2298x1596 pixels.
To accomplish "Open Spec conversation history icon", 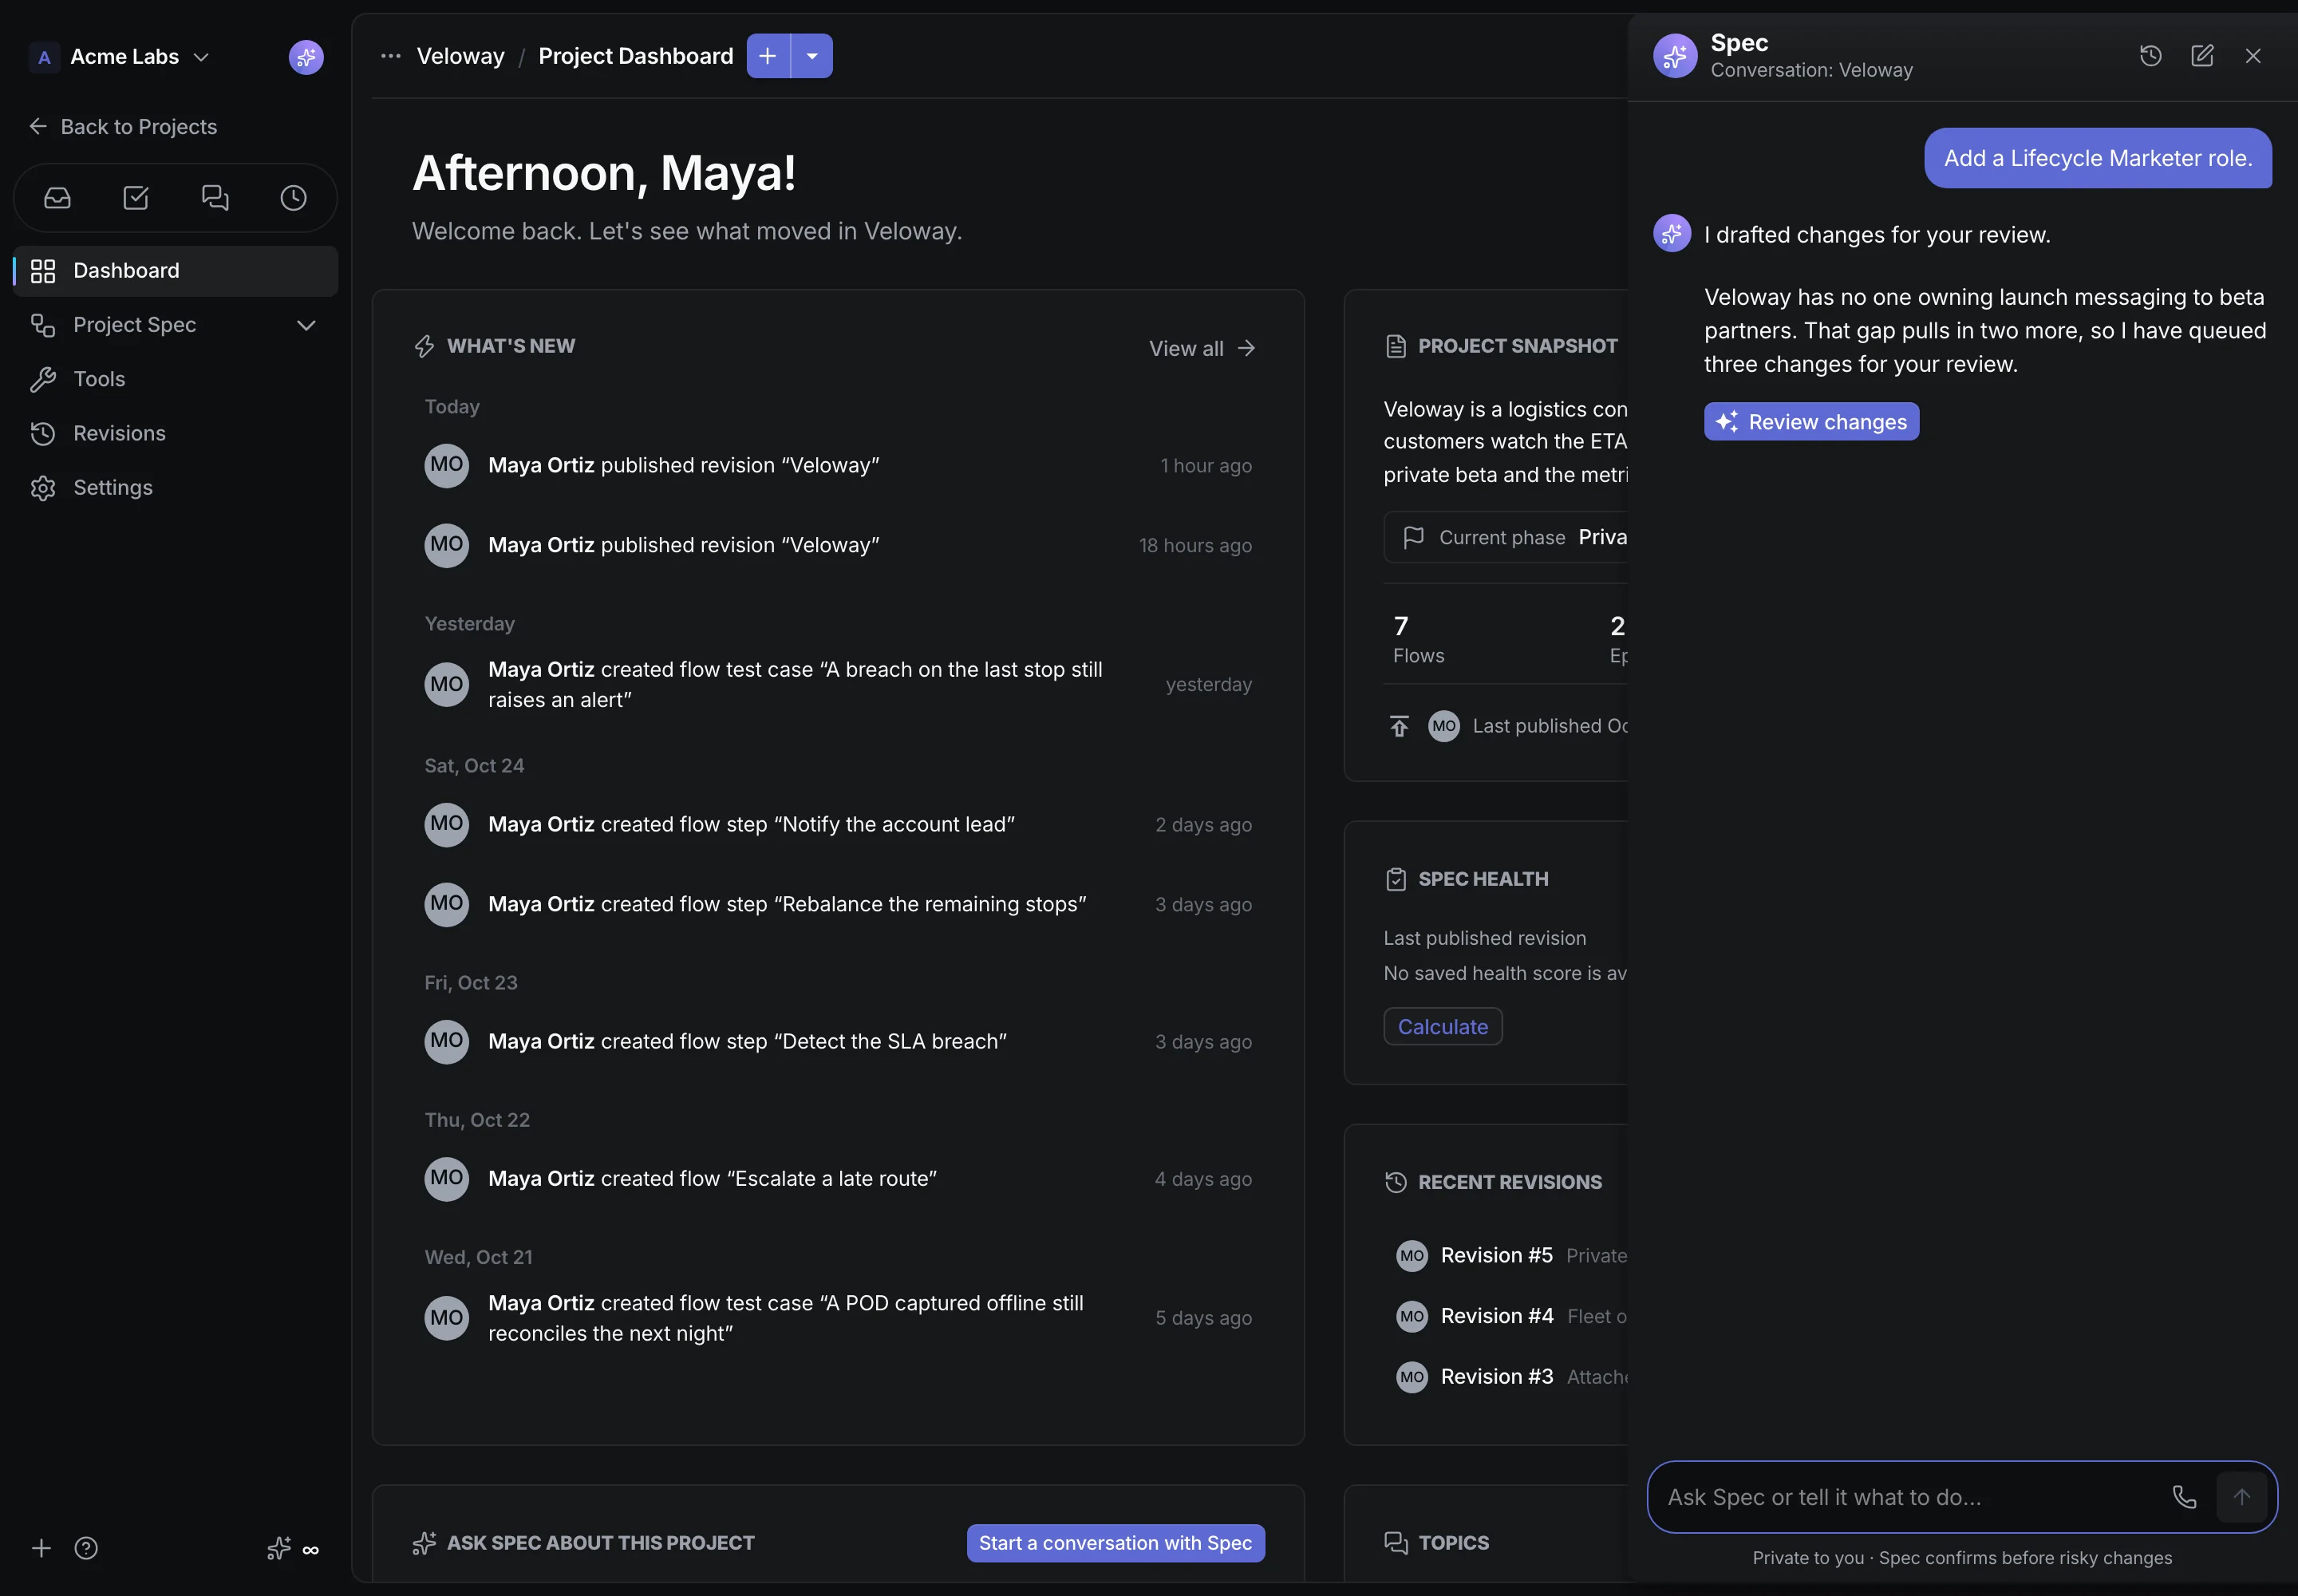I will coord(2151,56).
